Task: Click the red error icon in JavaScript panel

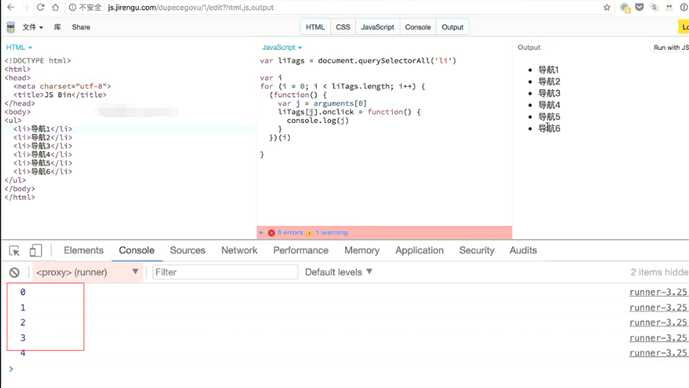Action: 272,233
